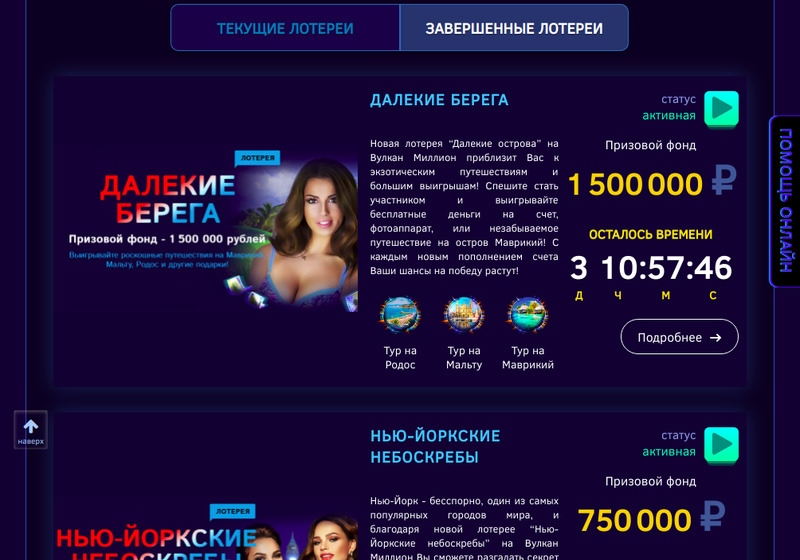This screenshot has height=560, width=800.
Task: Click the green play icon for Нью-Йоркские небоскребы
Action: 721,445
